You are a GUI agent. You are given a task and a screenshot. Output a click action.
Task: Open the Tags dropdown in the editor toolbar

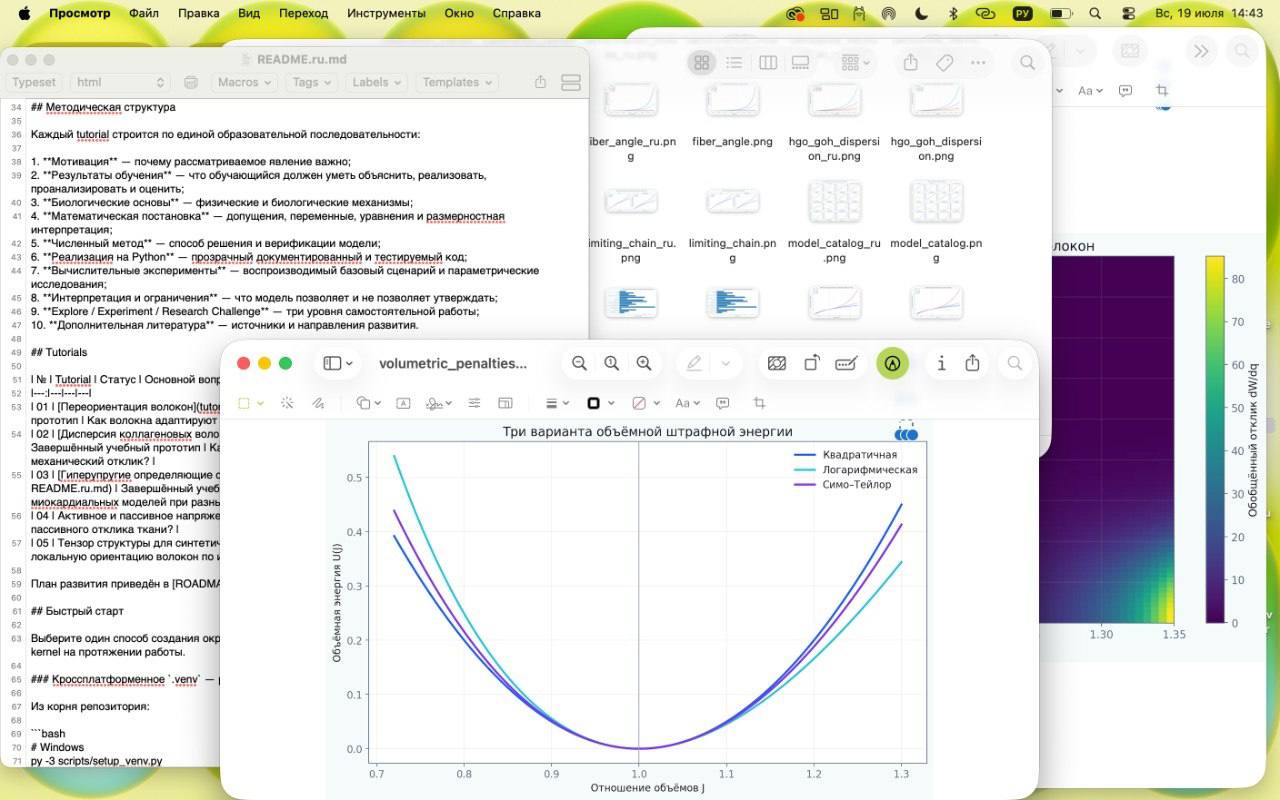[311, 82]
